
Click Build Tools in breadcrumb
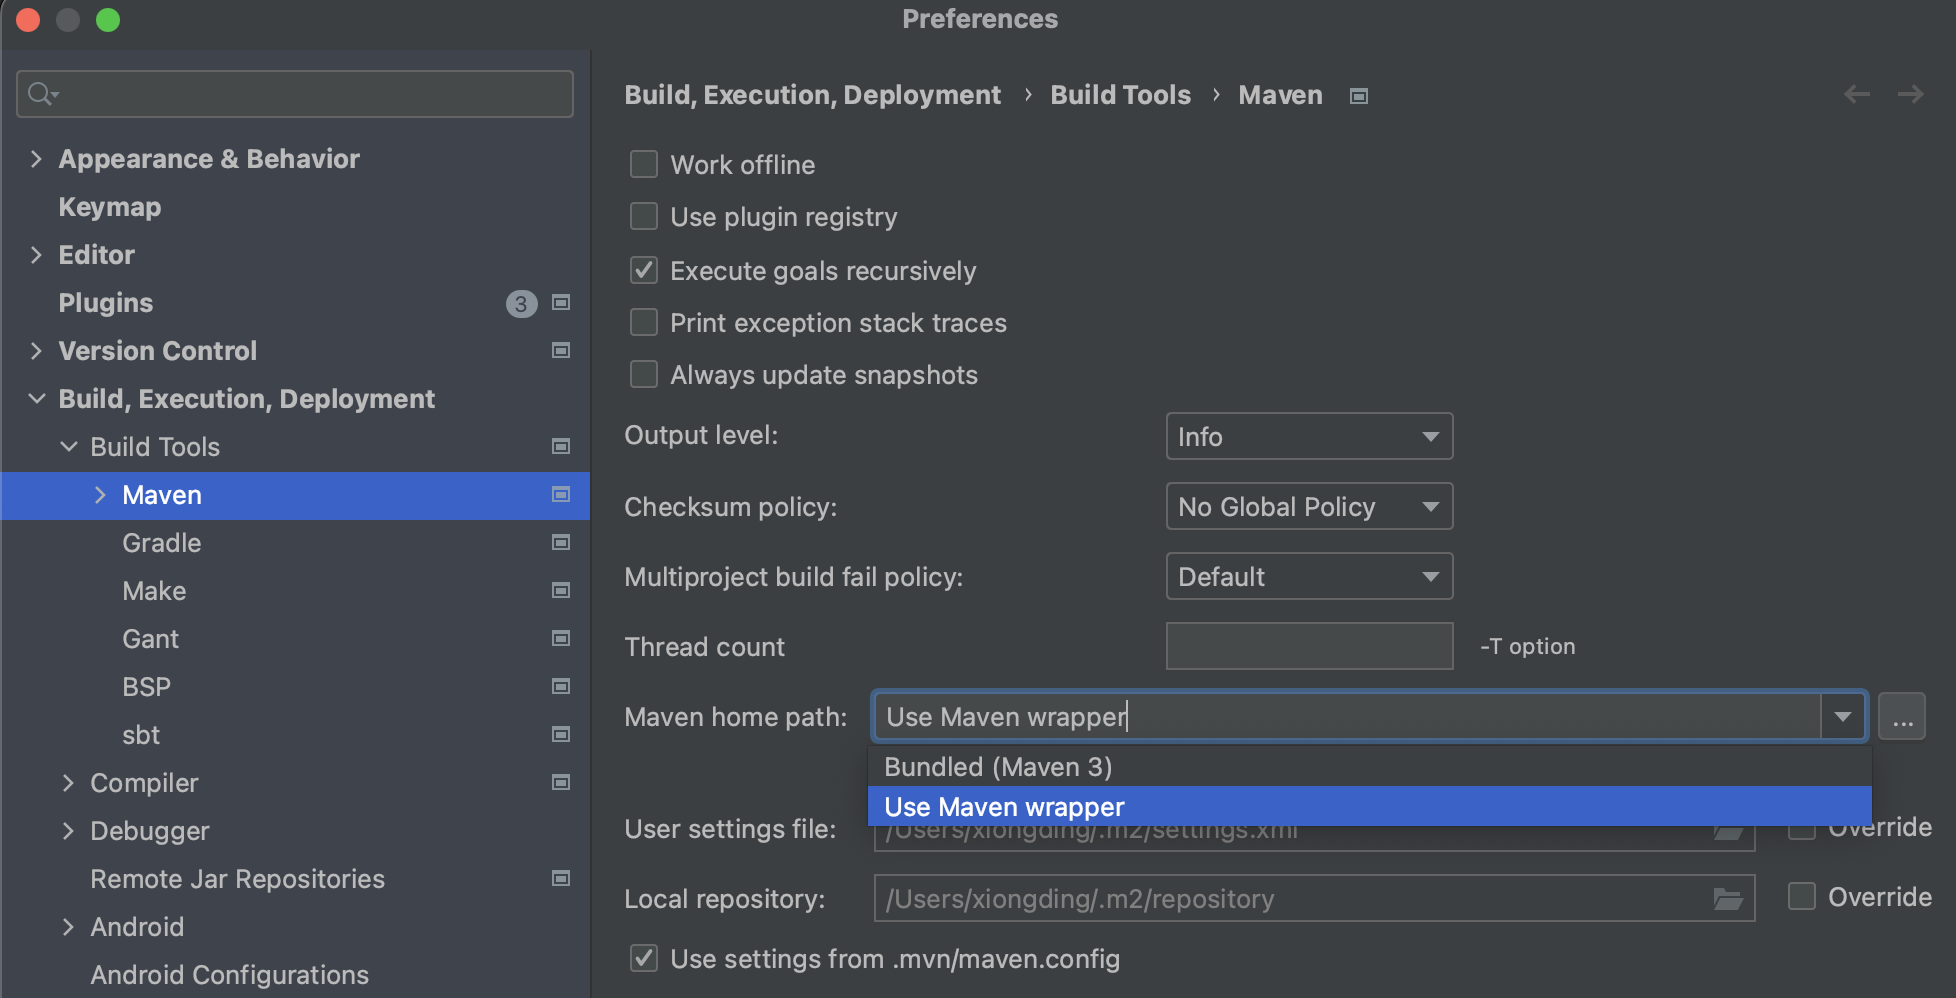pyautogui.click(x=1120, y=95)
